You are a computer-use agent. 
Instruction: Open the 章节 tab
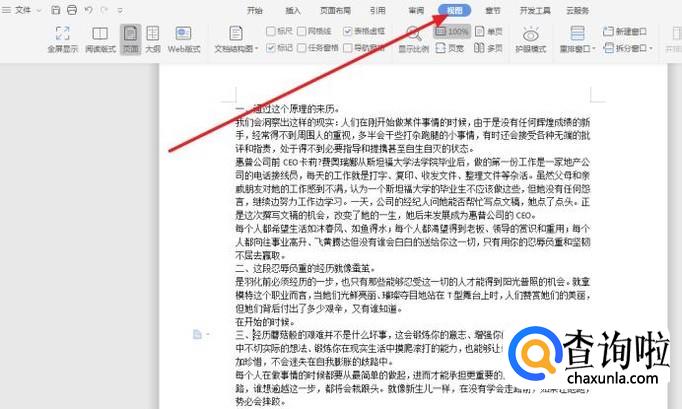493,10
